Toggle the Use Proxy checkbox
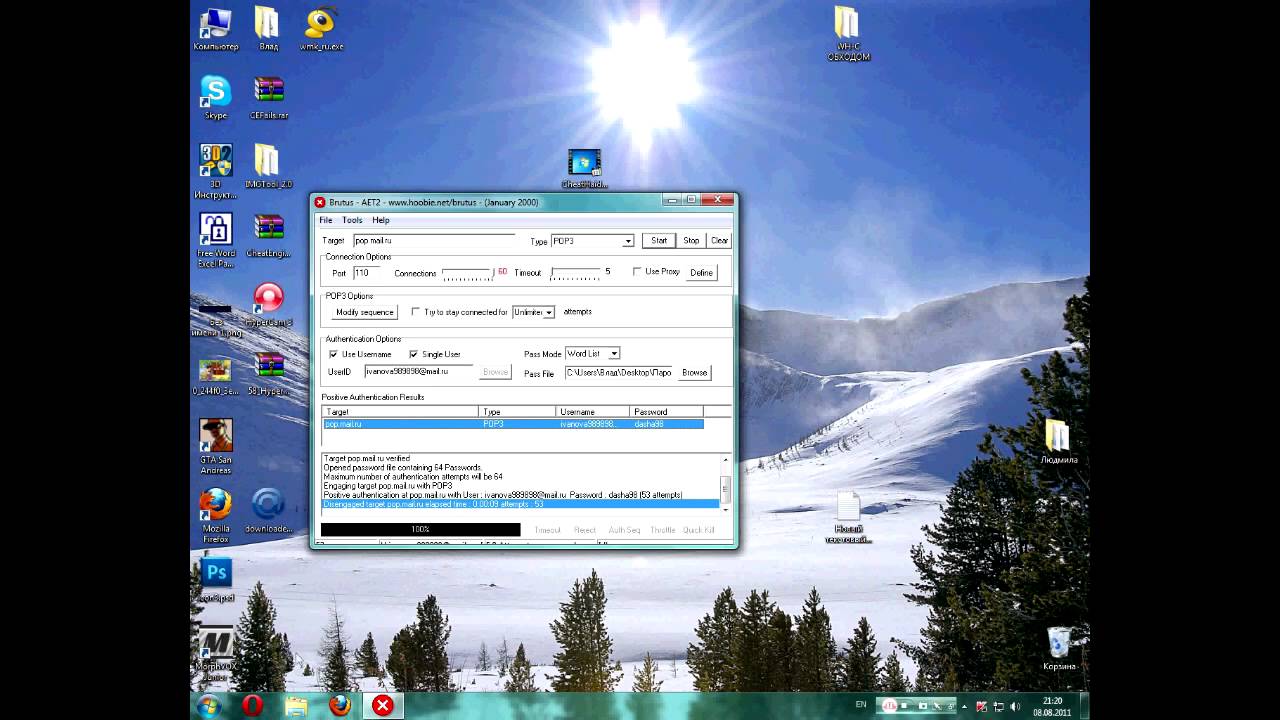The width and height of the screenshot is (1280, 720). pyautogui.click(x=637, y=272)
